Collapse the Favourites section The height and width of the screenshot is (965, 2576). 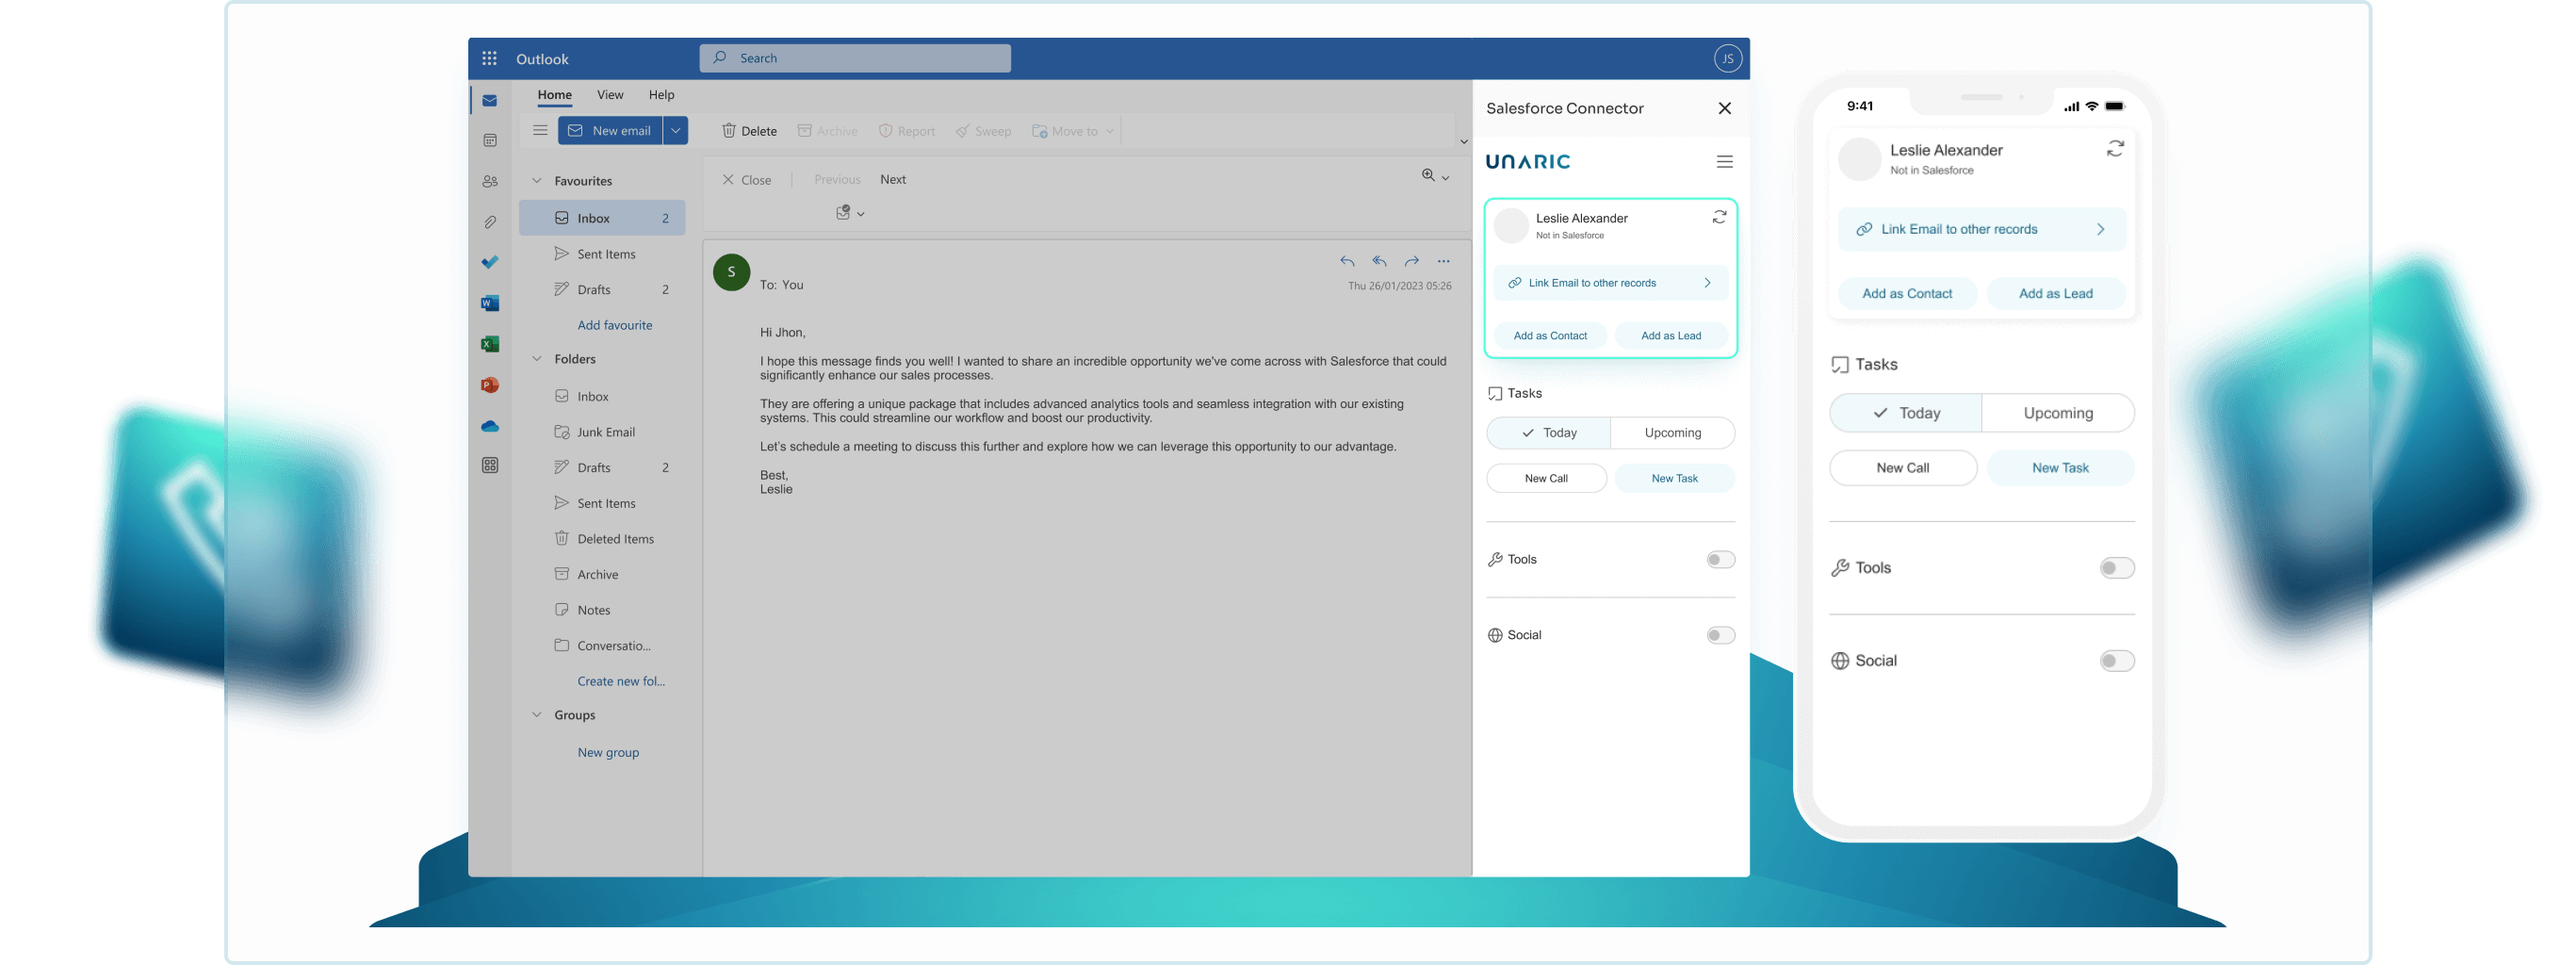pyautogui.click(x=536, y=181)
